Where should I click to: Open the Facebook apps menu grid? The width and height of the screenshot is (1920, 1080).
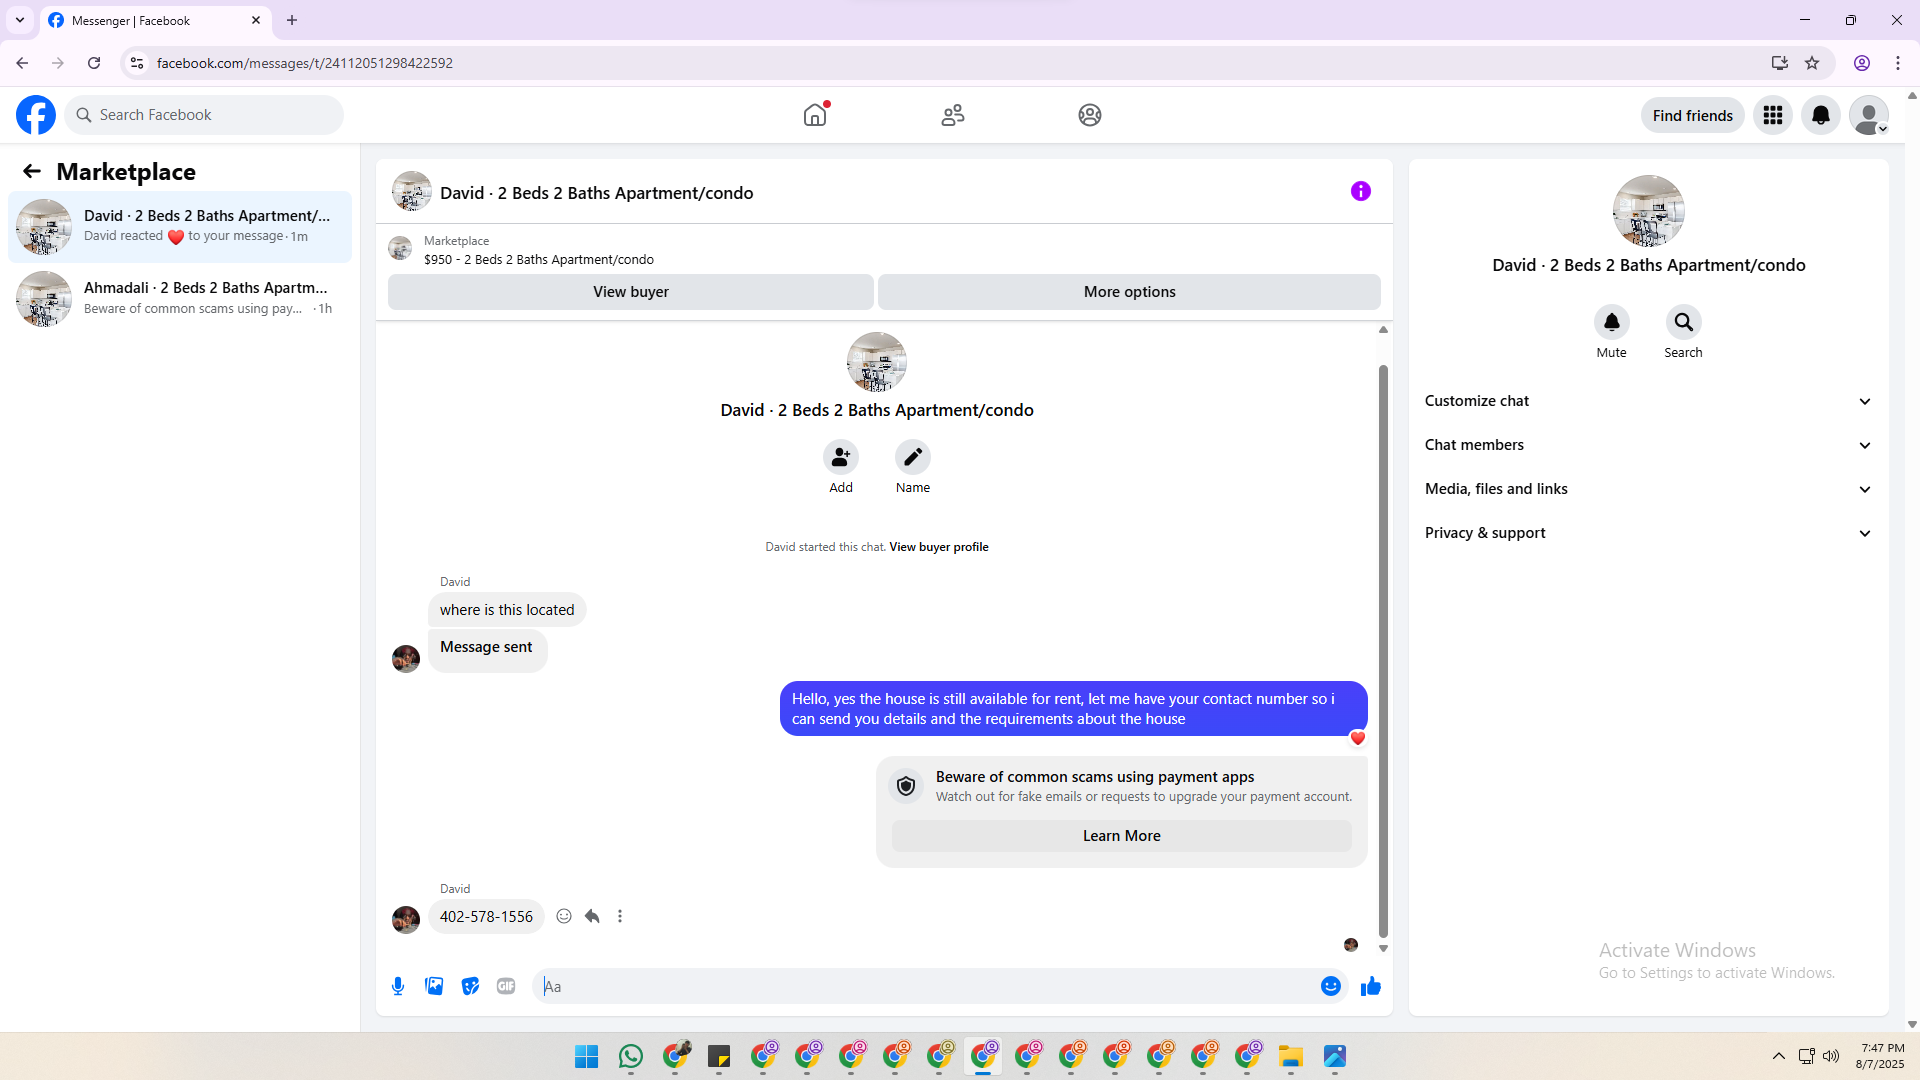1773,115
